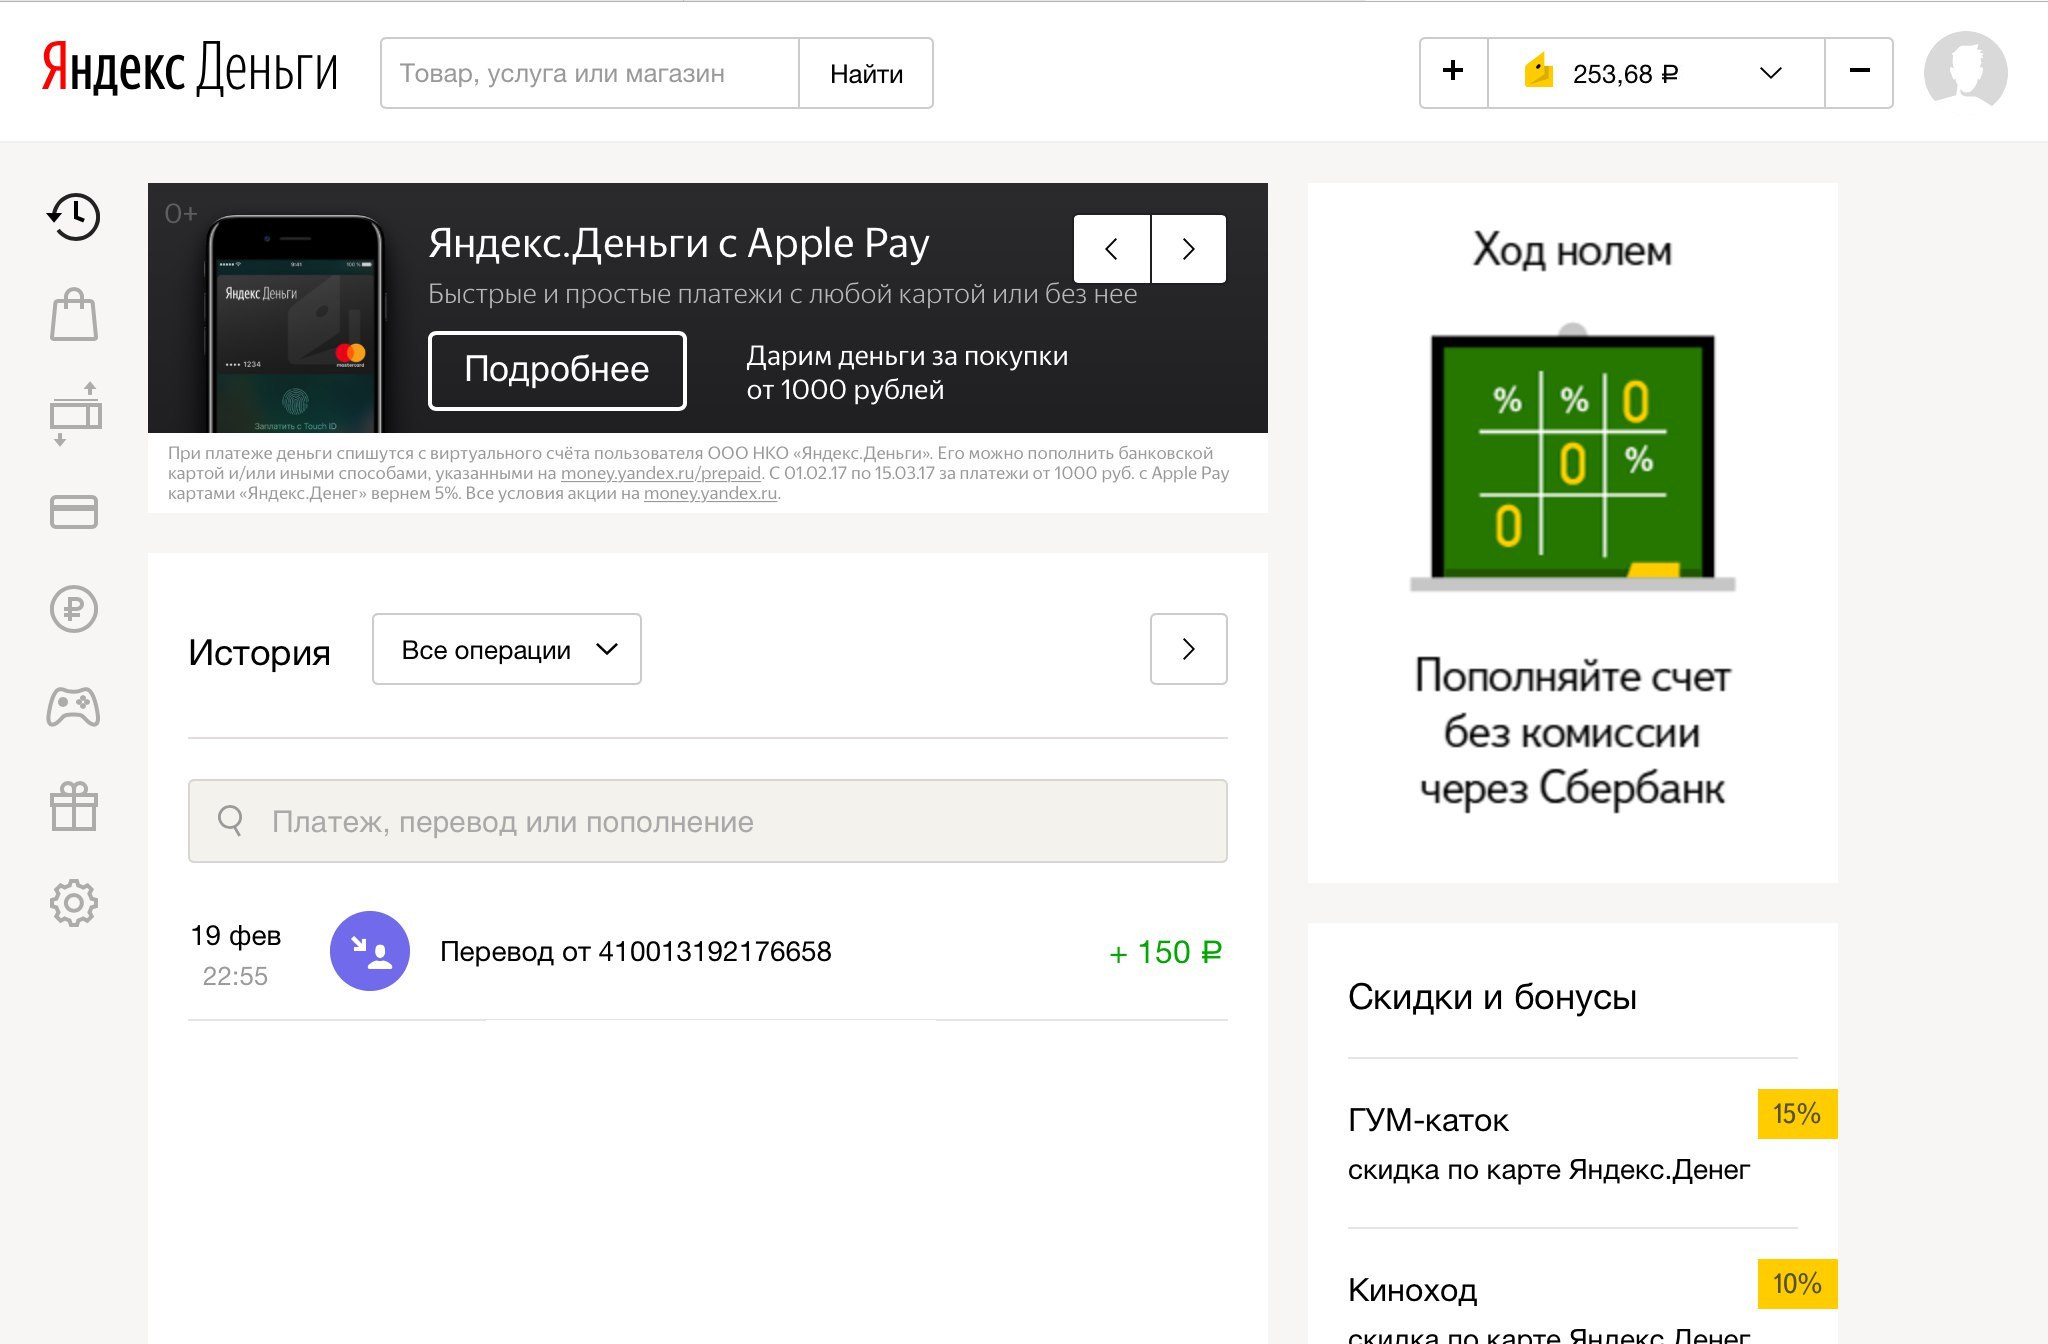Click the История heading

tap(259, 652)
